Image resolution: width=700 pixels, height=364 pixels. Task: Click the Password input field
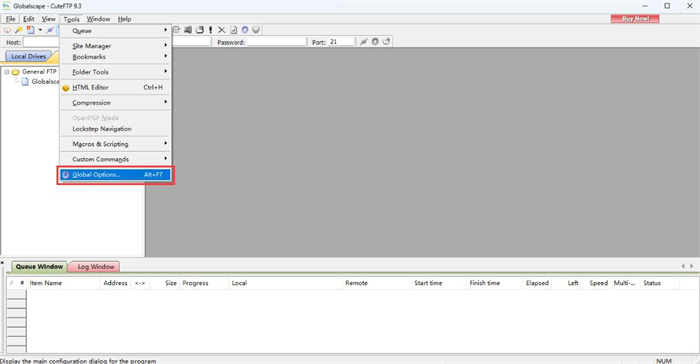(276, 42)
